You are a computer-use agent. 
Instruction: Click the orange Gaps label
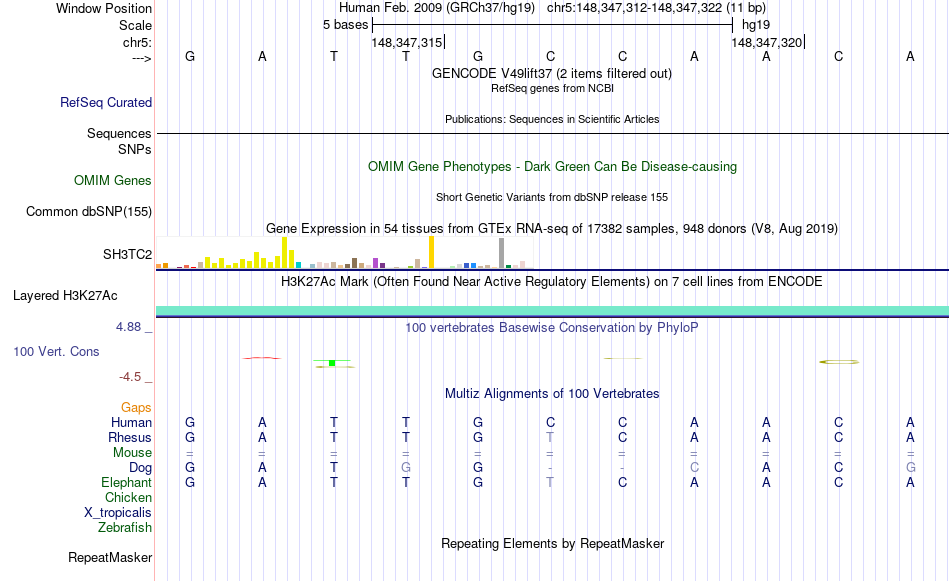point(136,408)
